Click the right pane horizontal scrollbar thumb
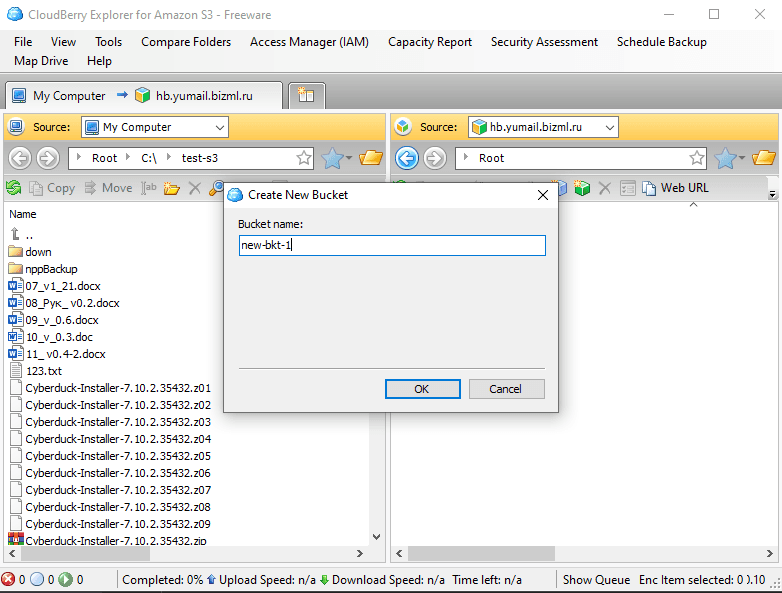Viewport: 782px width, 593px height. coord(481,553)
